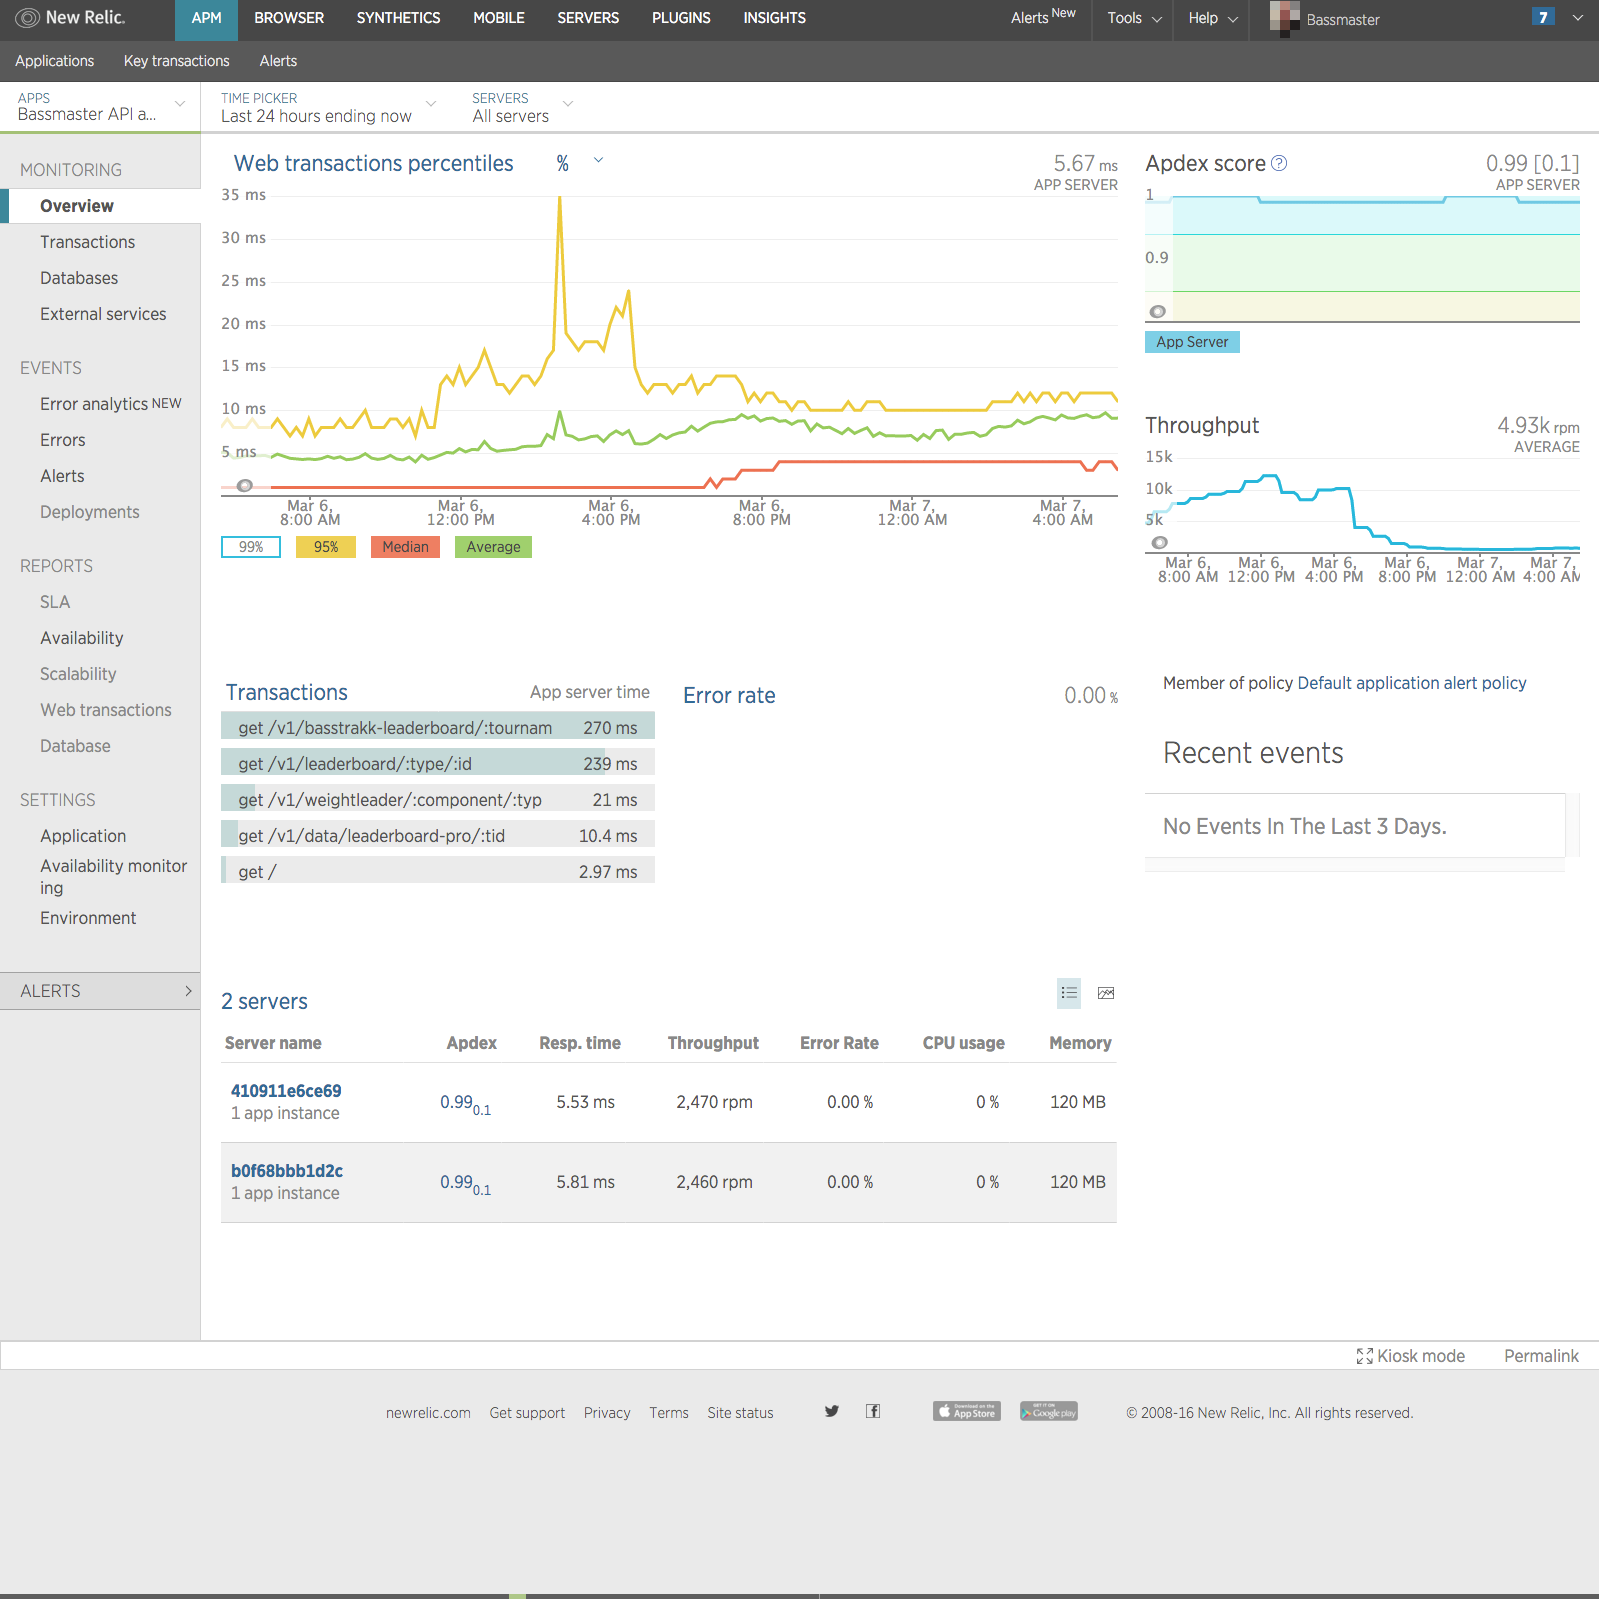Image resolution: width=1599 pixels, height=1599 pixels.
Task: Select get /v1/leaderboard/:type/:id transaction row
Action: tap(438, 764)
